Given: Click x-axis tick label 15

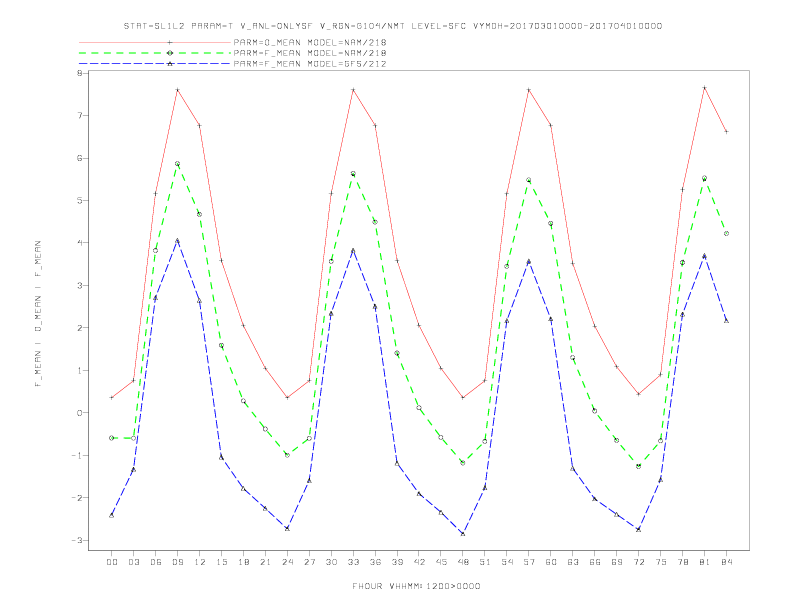Looking at the screenshot, I should (221, 562).
